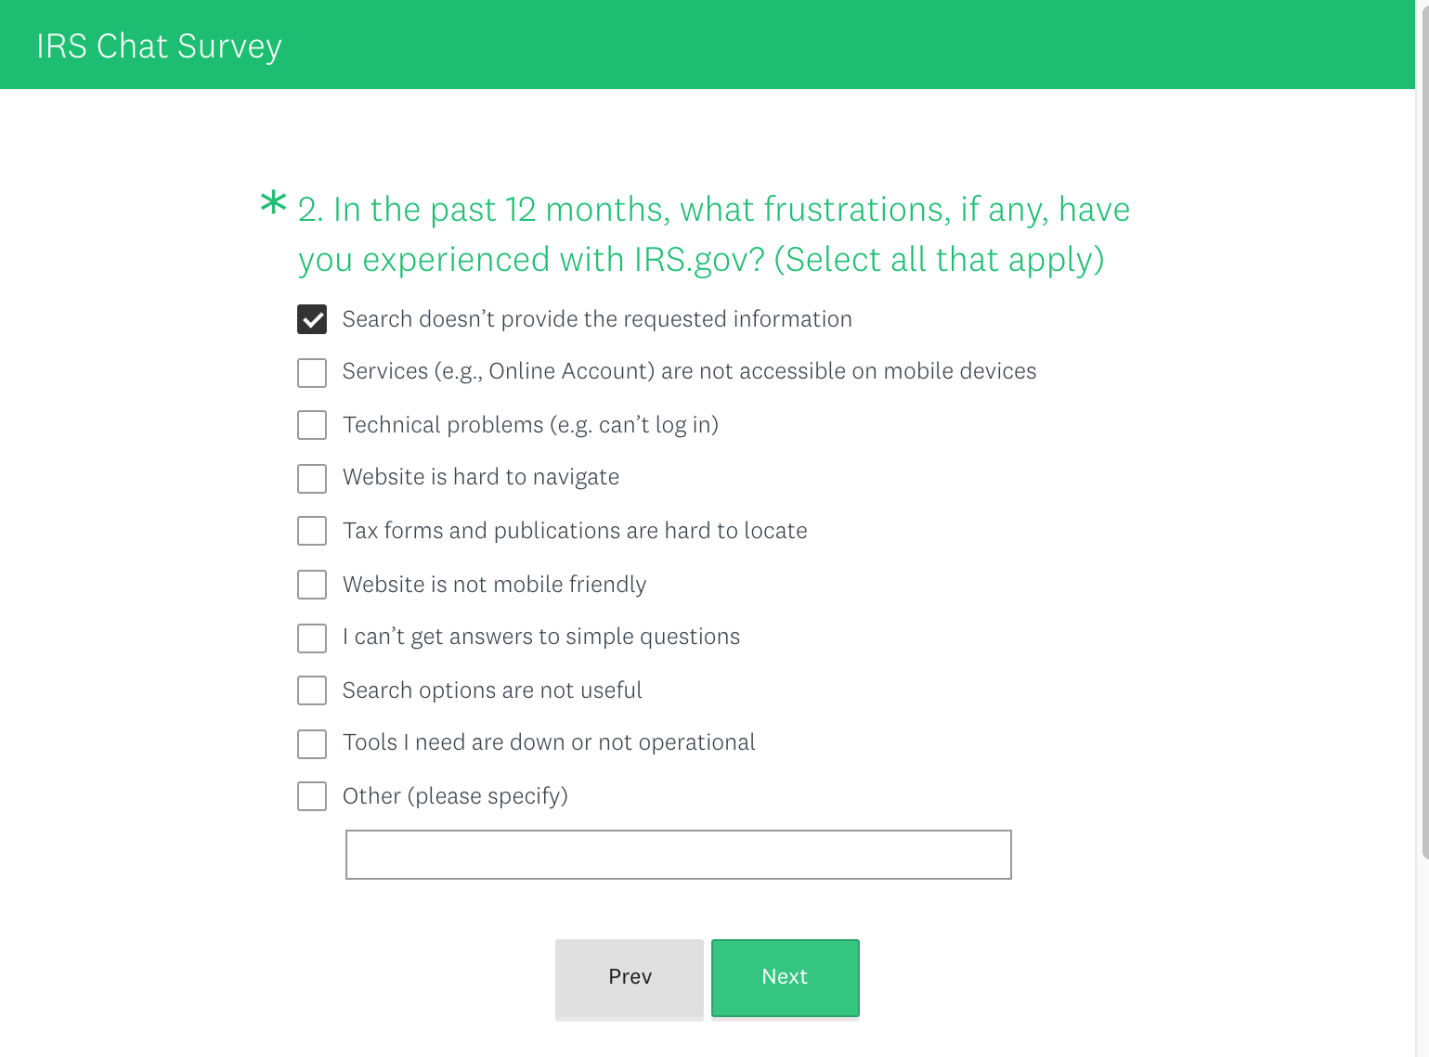Screen dimensions: 1429x1057
Task: Go back with the Prev button
Action: pos(629,977)
